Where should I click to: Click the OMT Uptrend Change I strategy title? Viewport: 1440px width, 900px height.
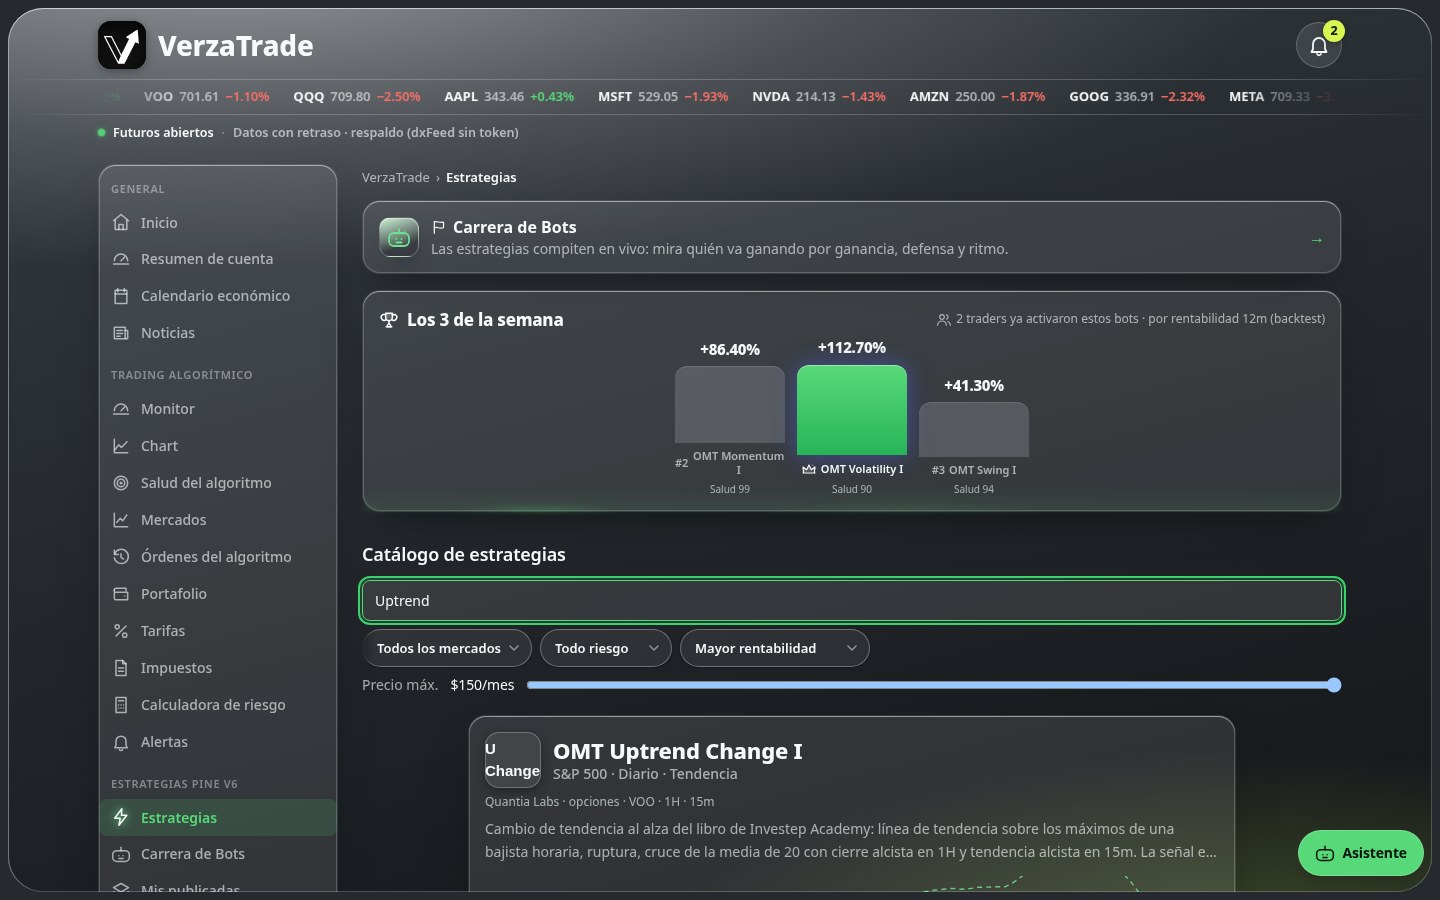pyautogui.click(x=678, y=751)
